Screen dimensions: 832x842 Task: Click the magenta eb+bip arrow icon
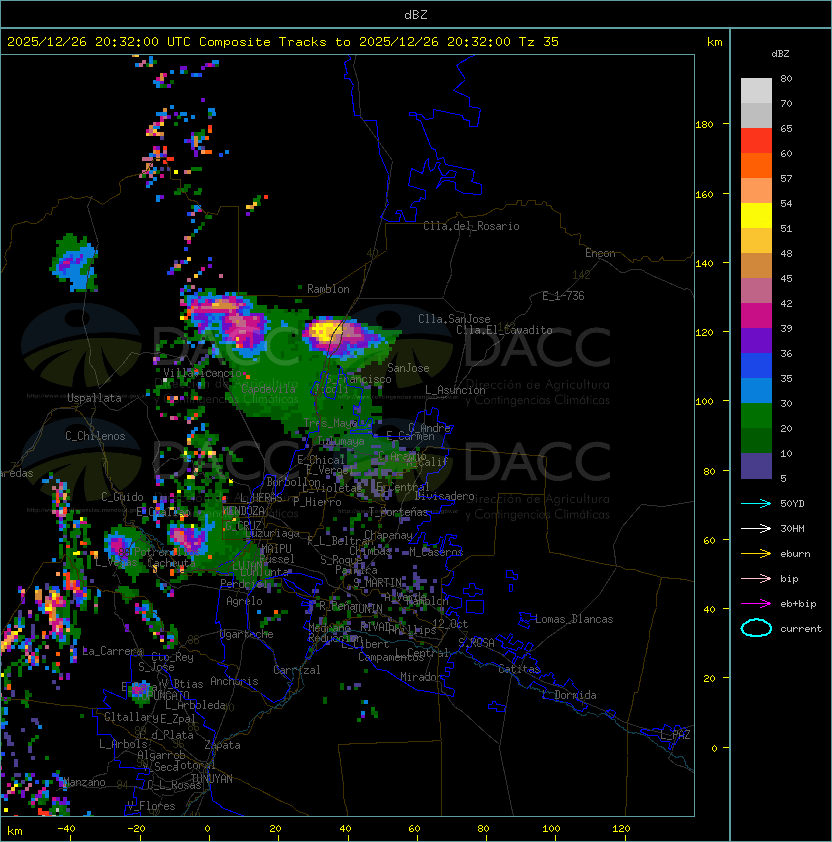[756, 604]
